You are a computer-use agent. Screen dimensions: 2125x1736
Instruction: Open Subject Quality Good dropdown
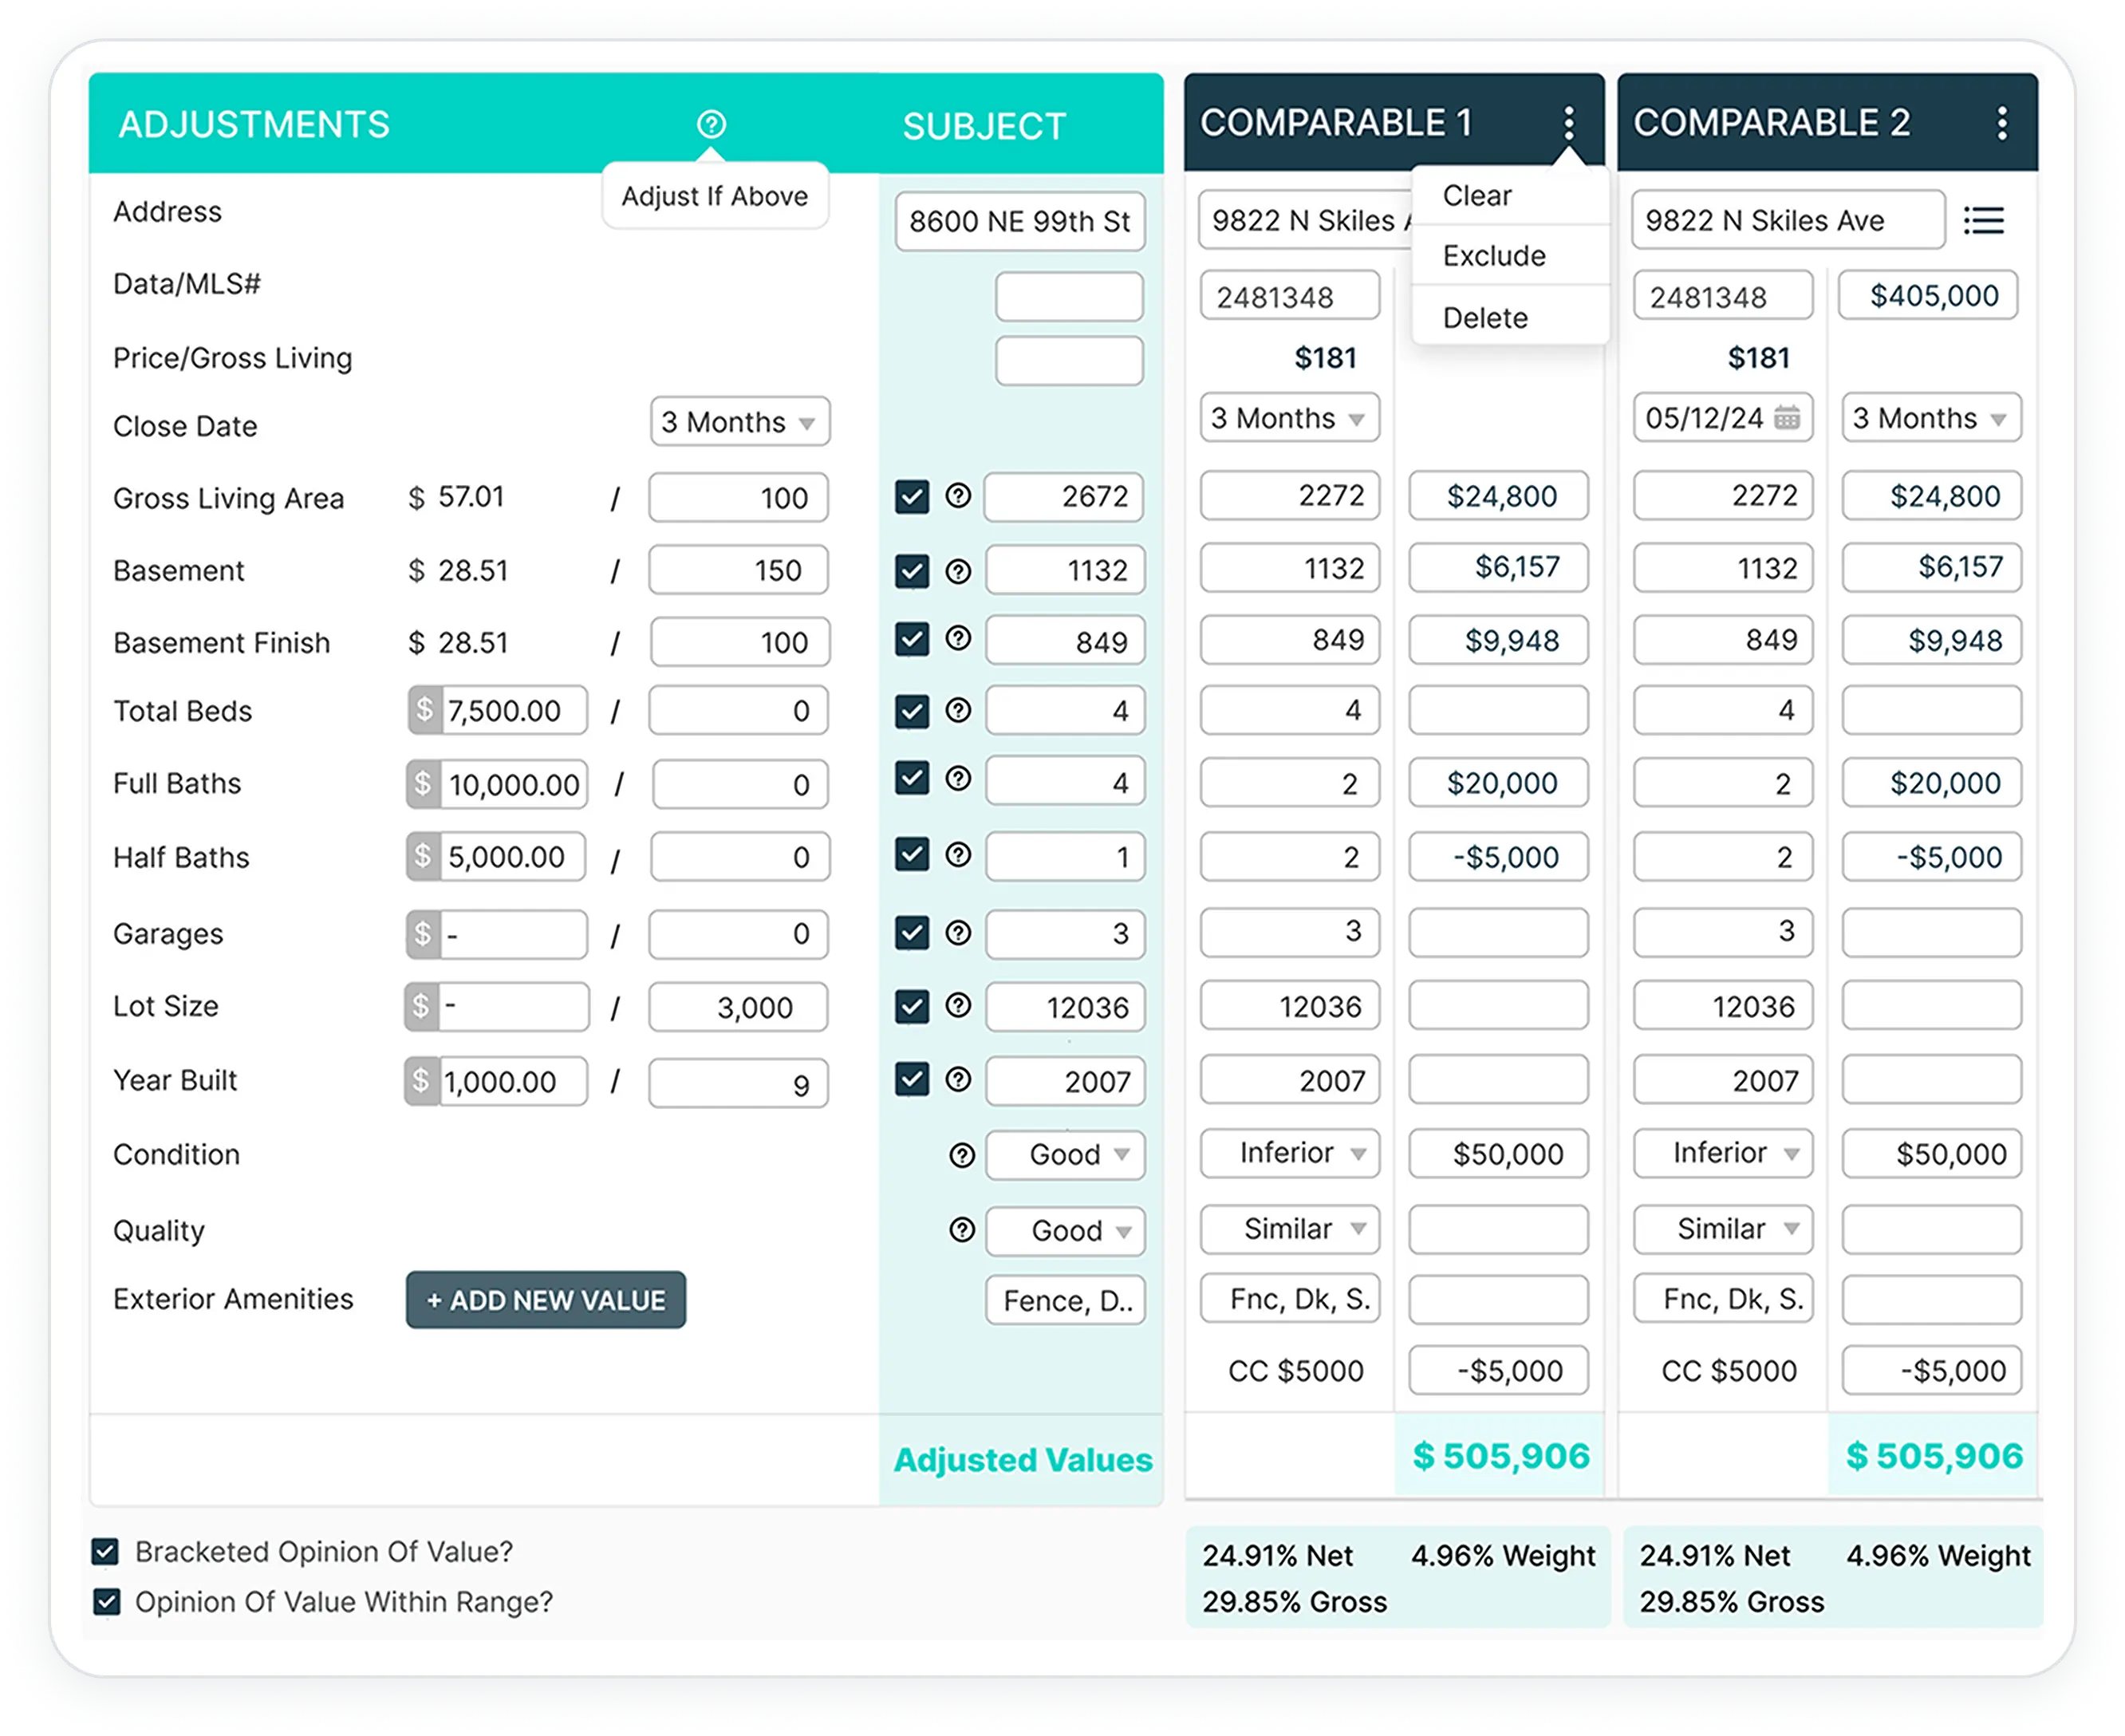[x=1065, y=1231]
